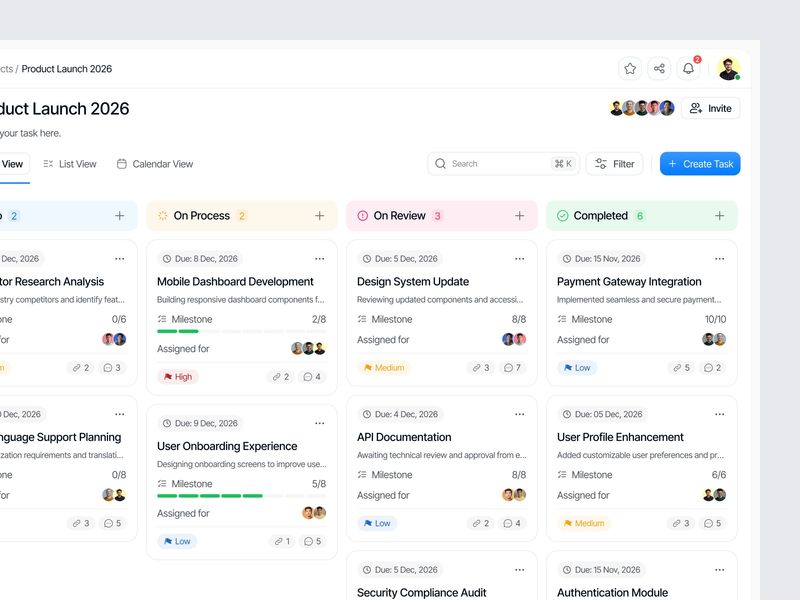The image size is (800, 600).
Task: Click the Due: 8 Dec, 2026 date chip
Action: 200,259
